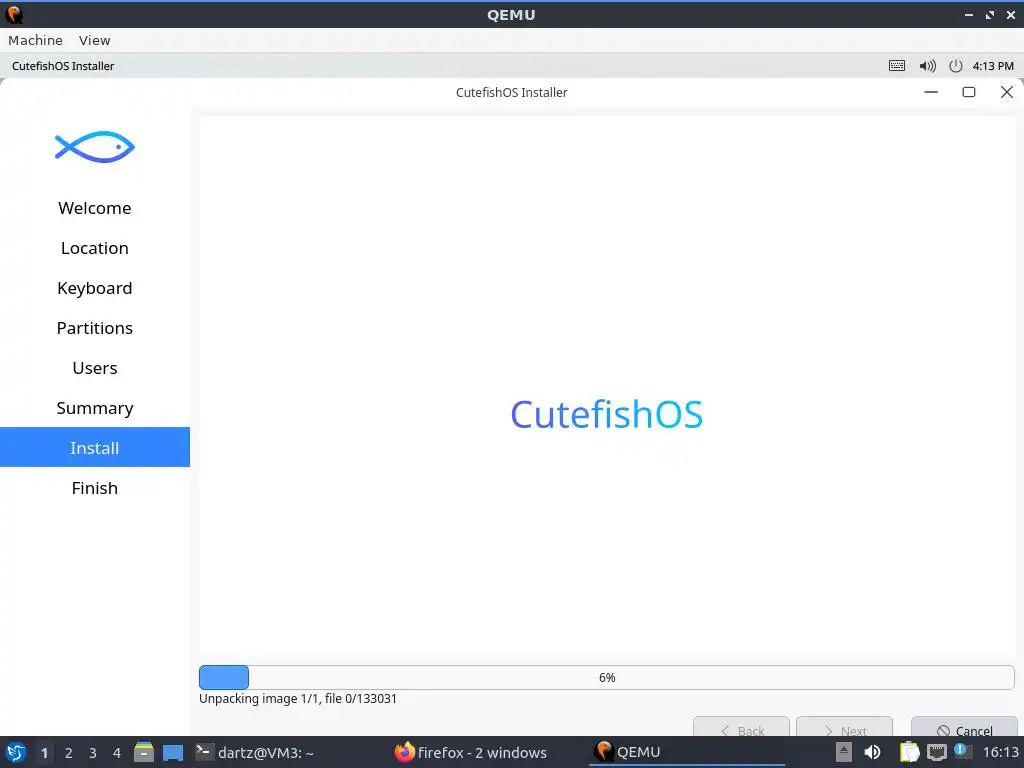Select the Location step in sidebar
The height and width of the screenshot is (768, 1024).
[x=95, y=248]
